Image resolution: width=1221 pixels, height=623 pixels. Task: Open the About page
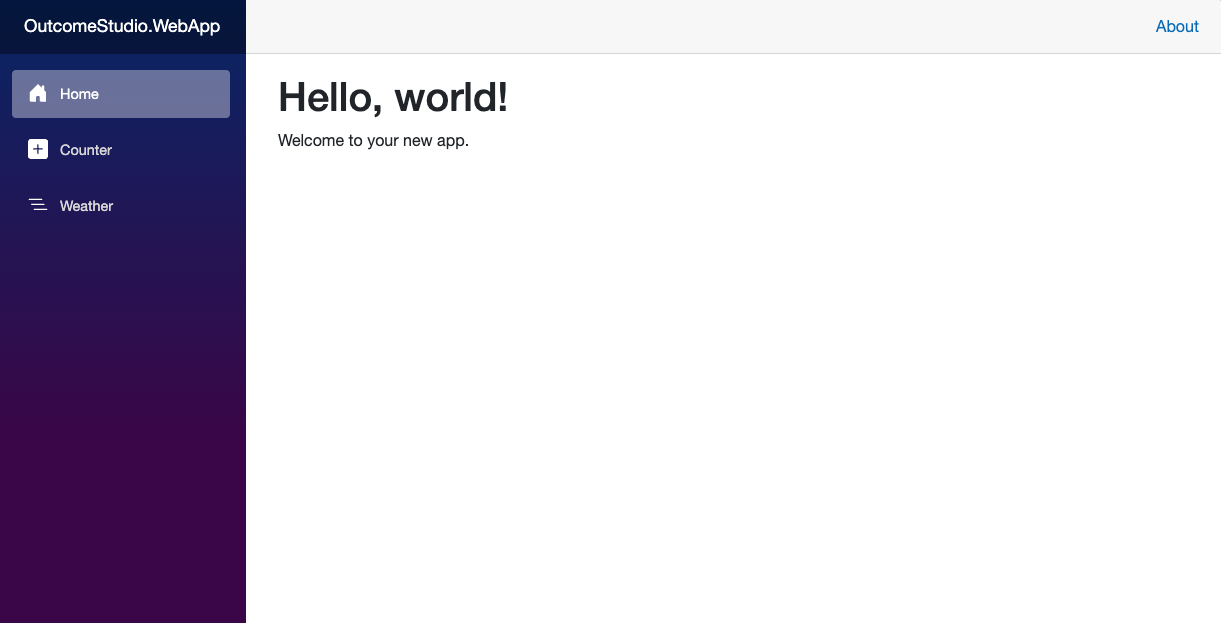(1177, 26)
